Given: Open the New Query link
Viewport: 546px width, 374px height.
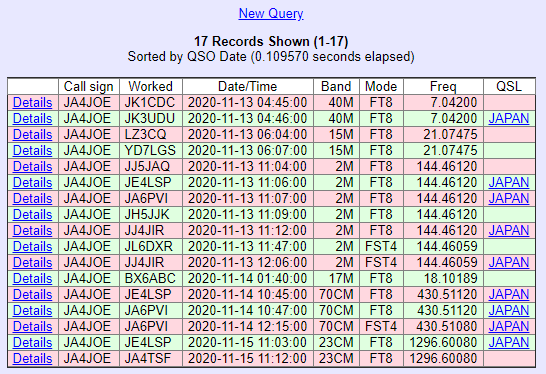Looking at the screenshot, I should pos(271,14).
